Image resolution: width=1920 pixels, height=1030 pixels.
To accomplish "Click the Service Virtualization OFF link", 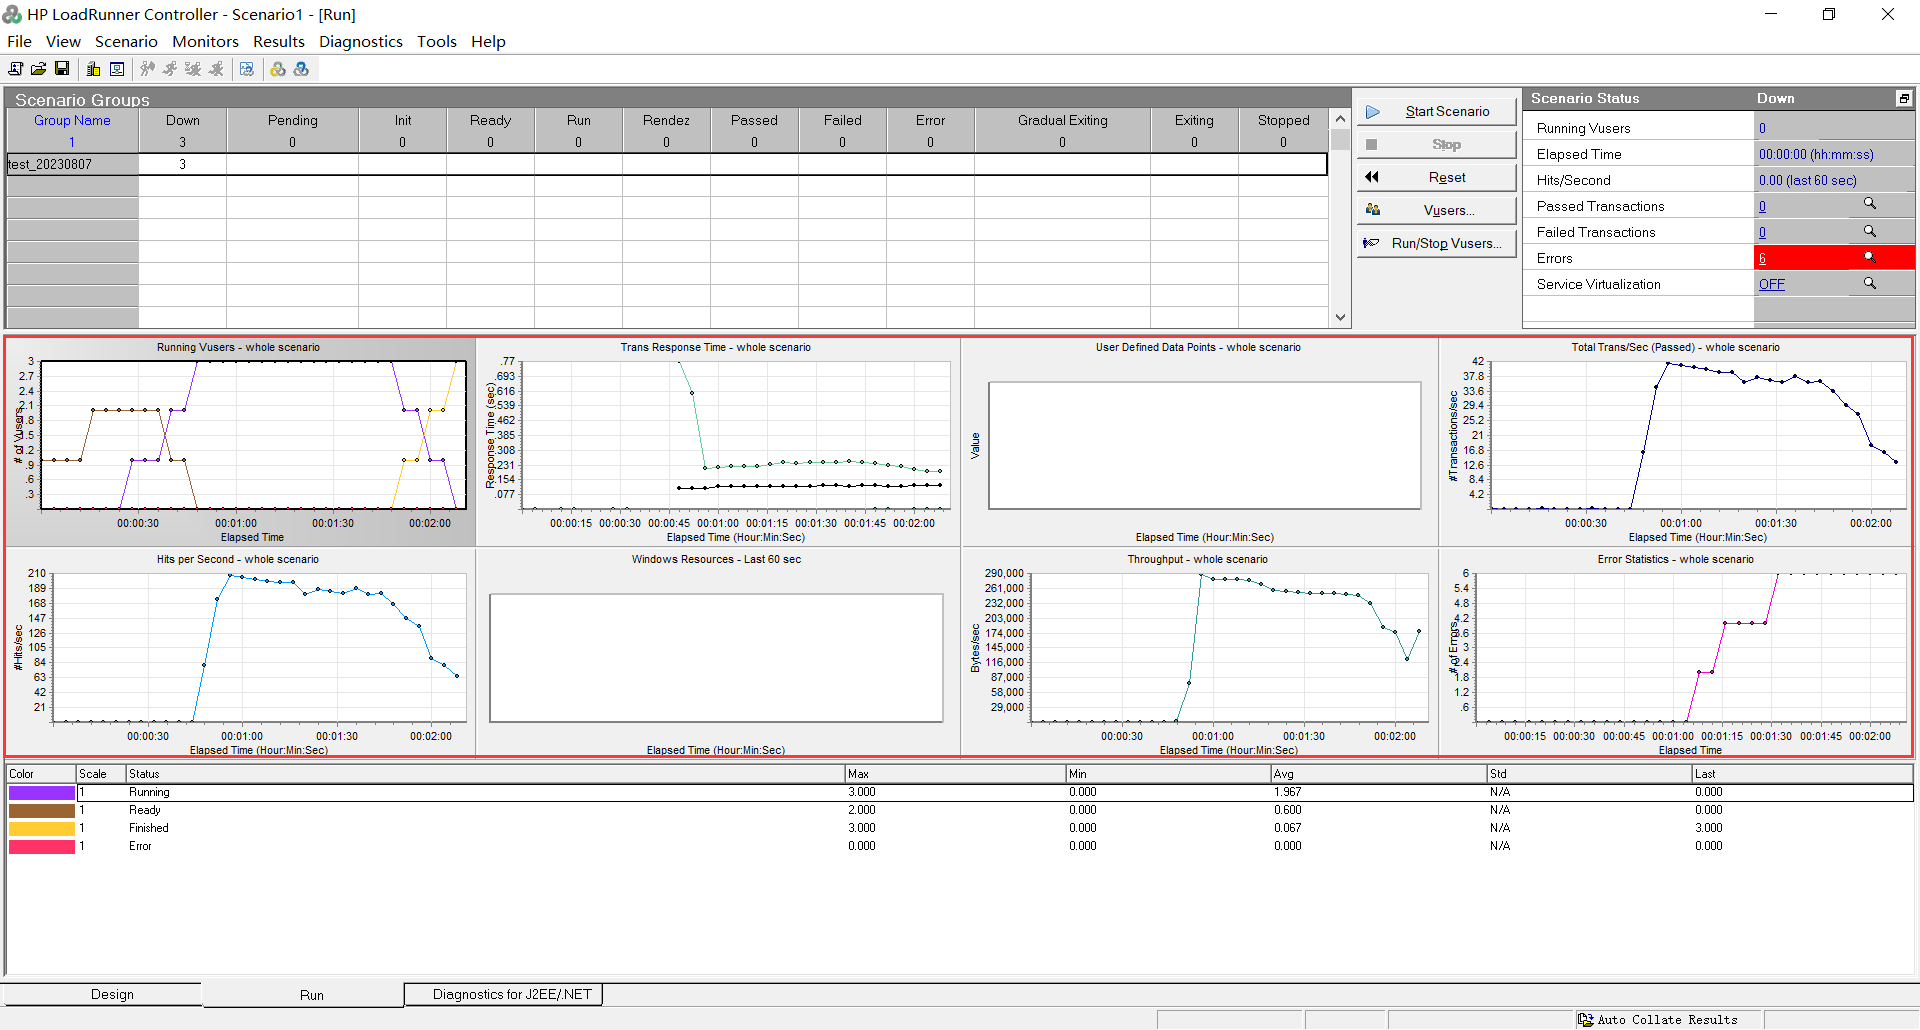I will point(1771,284).
